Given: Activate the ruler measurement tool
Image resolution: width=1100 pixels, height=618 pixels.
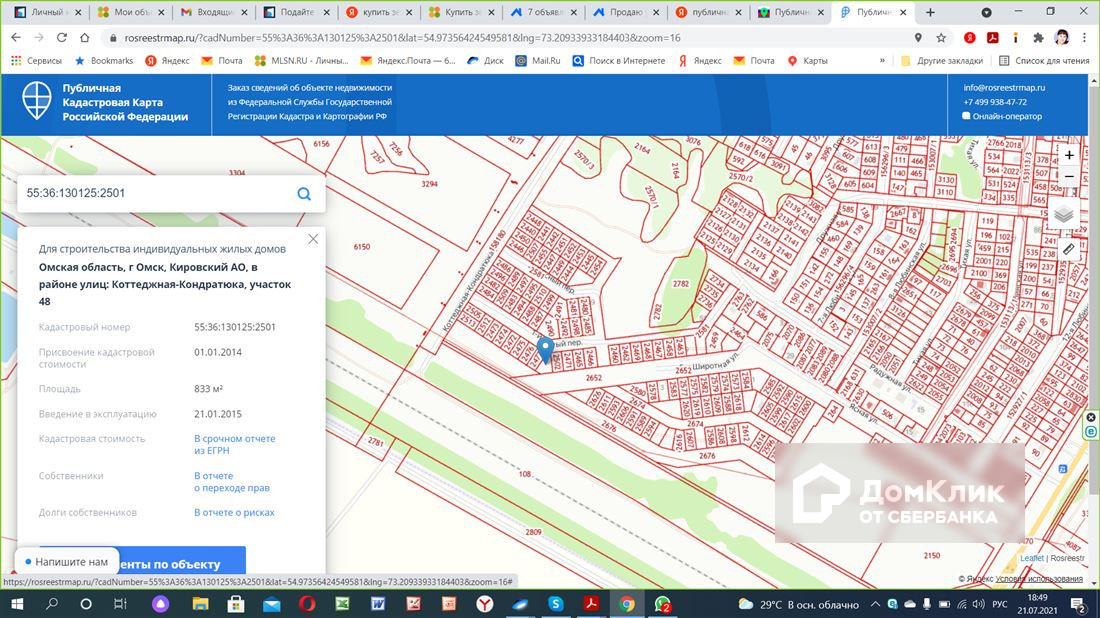Looking at the screenshot, I should pyautogui.click(x=1068, y=248).
